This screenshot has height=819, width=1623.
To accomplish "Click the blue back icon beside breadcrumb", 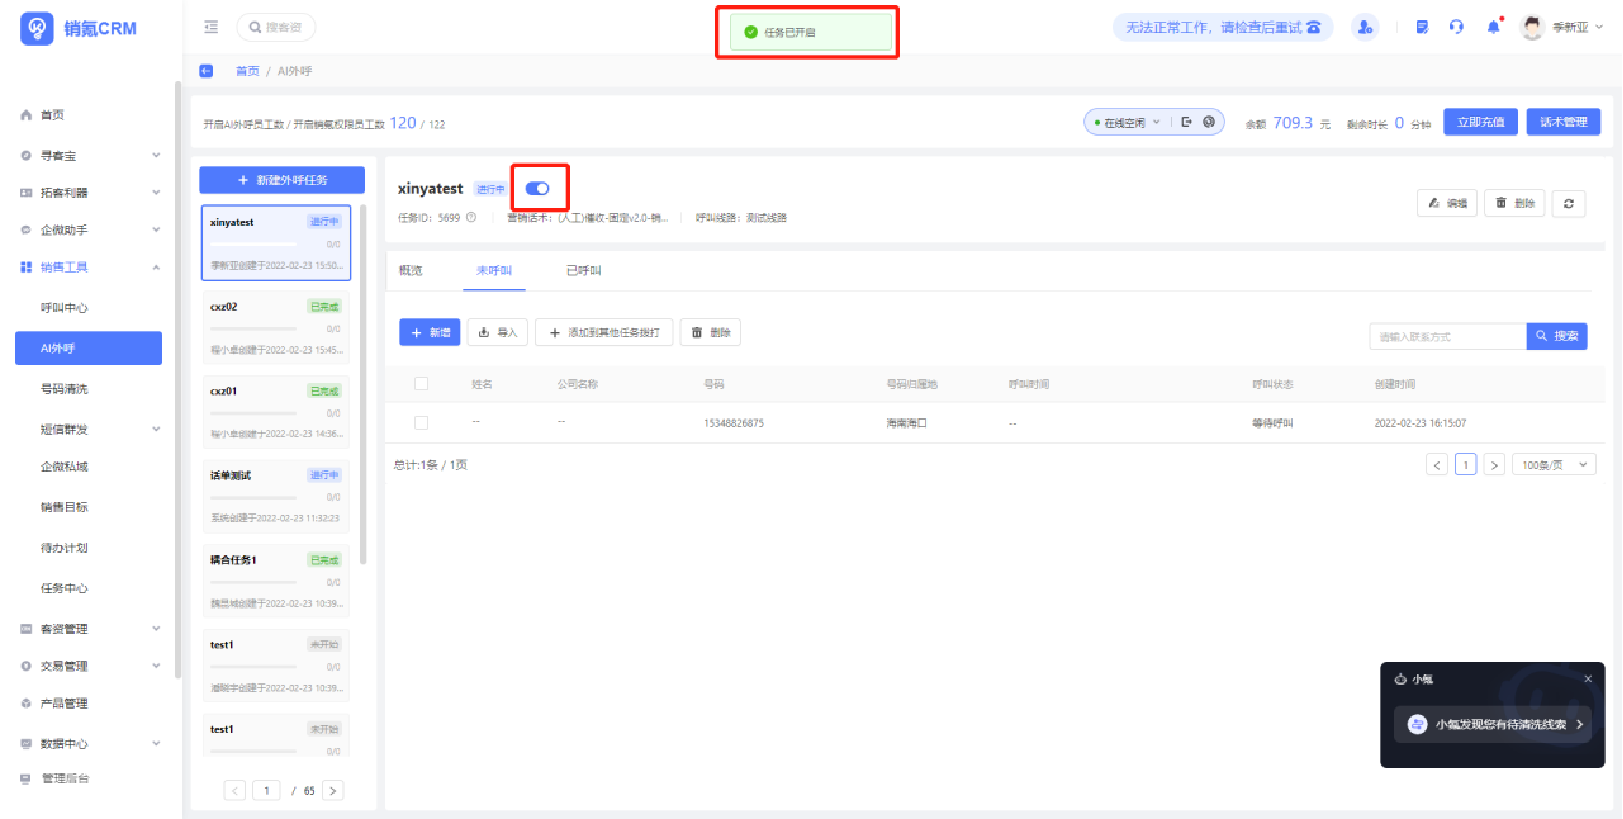I will [206, 71].
